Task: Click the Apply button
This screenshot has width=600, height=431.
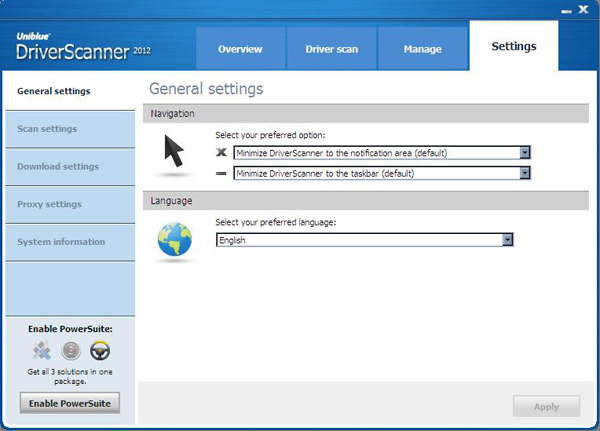Action: [546, 406]
